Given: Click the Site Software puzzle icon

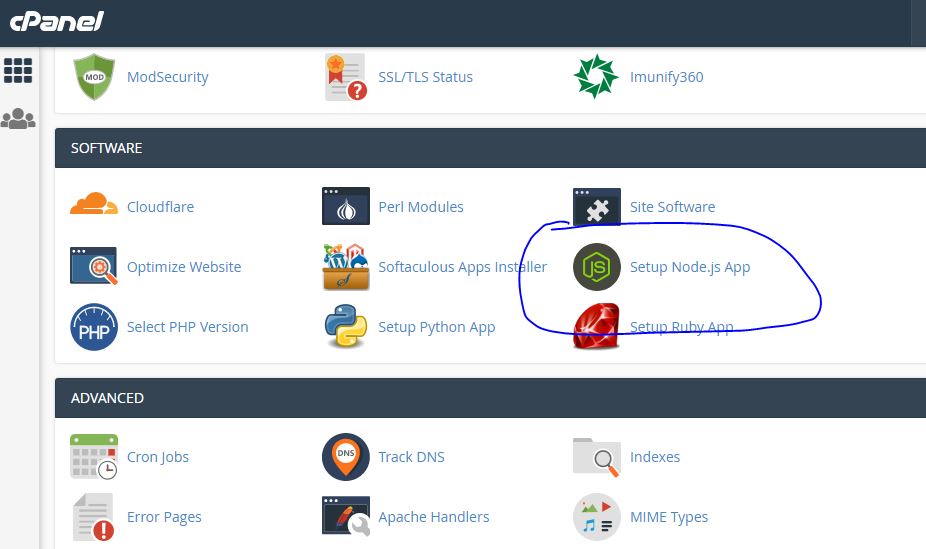Looking at the screenshot, I should pyautogui.click(x=596, y=206).
